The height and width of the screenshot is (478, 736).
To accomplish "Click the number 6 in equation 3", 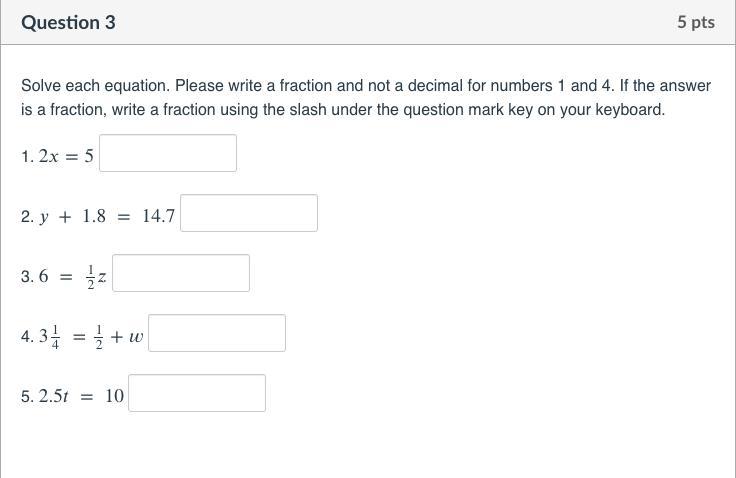I will (43, 276).
